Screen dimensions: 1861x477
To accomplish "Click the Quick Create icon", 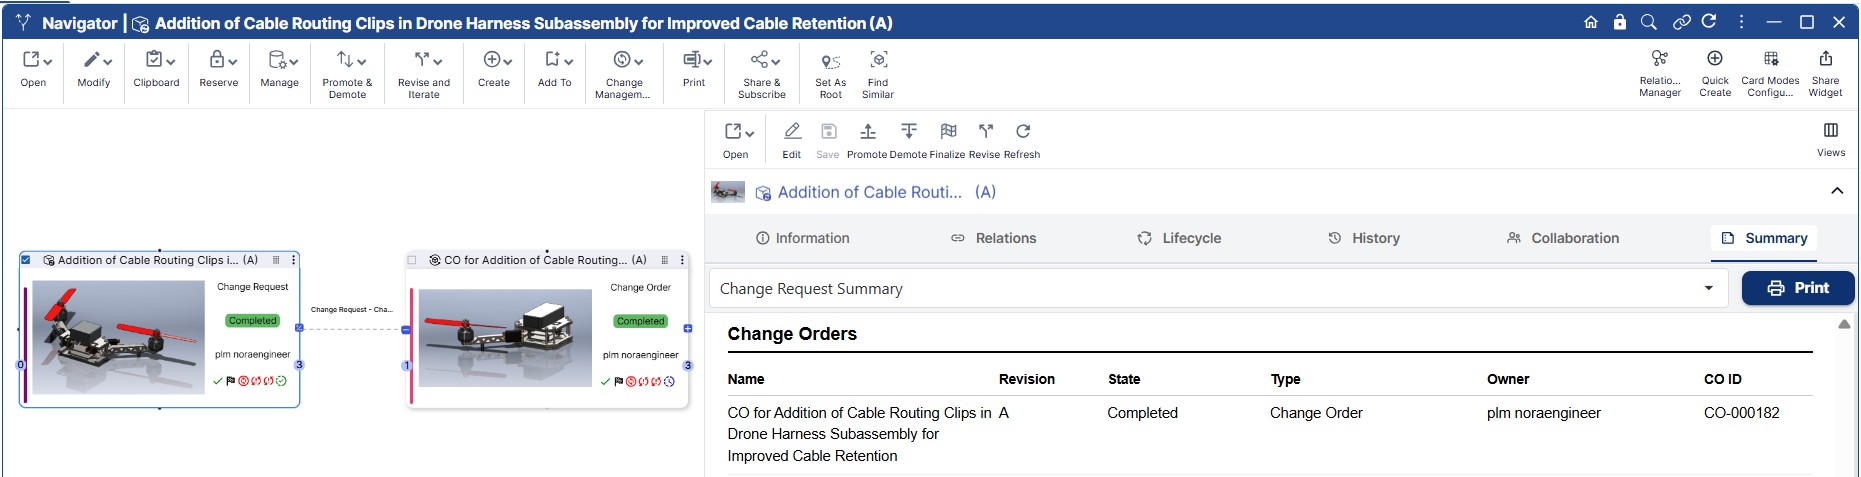I will [1714, 59].
